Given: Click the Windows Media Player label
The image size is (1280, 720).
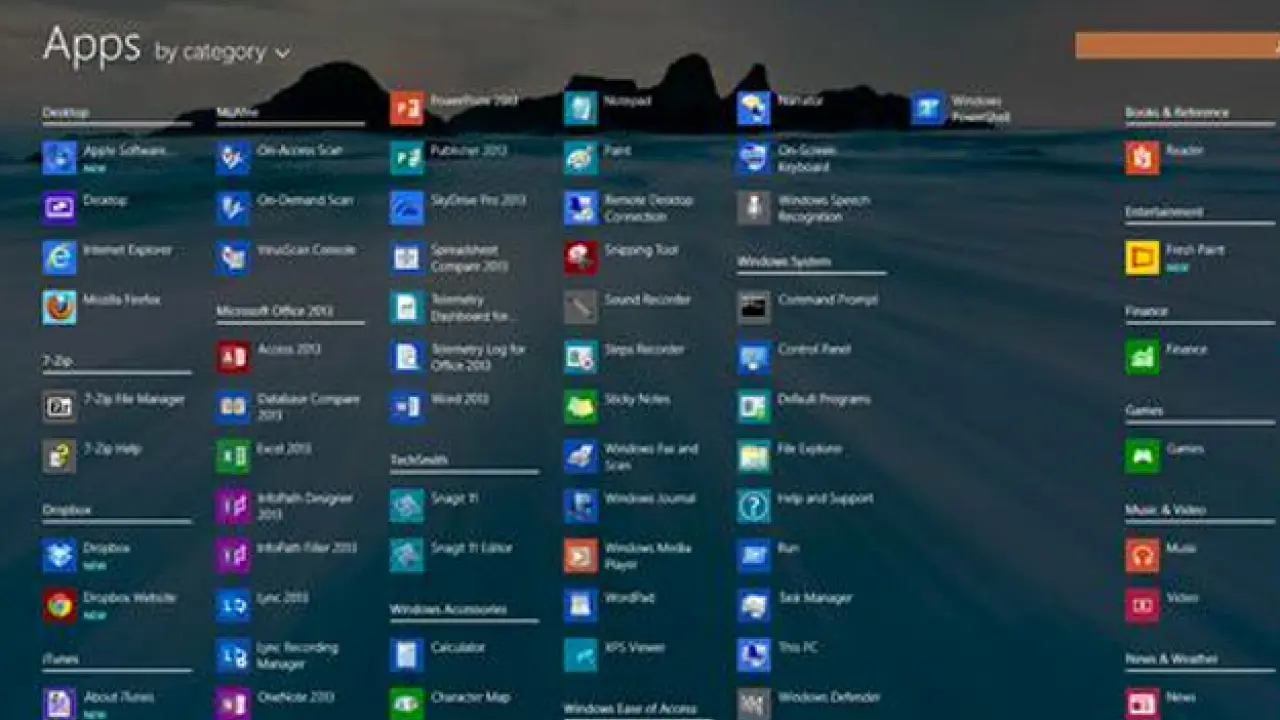Looking at the screenshot, I should (x=647, y=556).
